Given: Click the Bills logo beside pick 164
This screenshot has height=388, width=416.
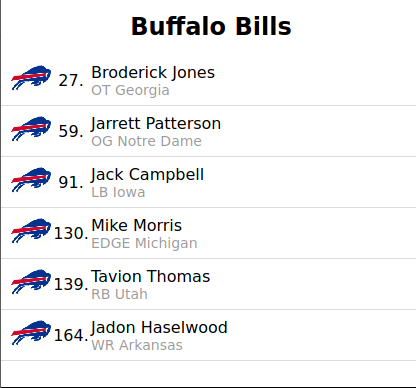Looking at the screenshot, I should pos(31,333).
